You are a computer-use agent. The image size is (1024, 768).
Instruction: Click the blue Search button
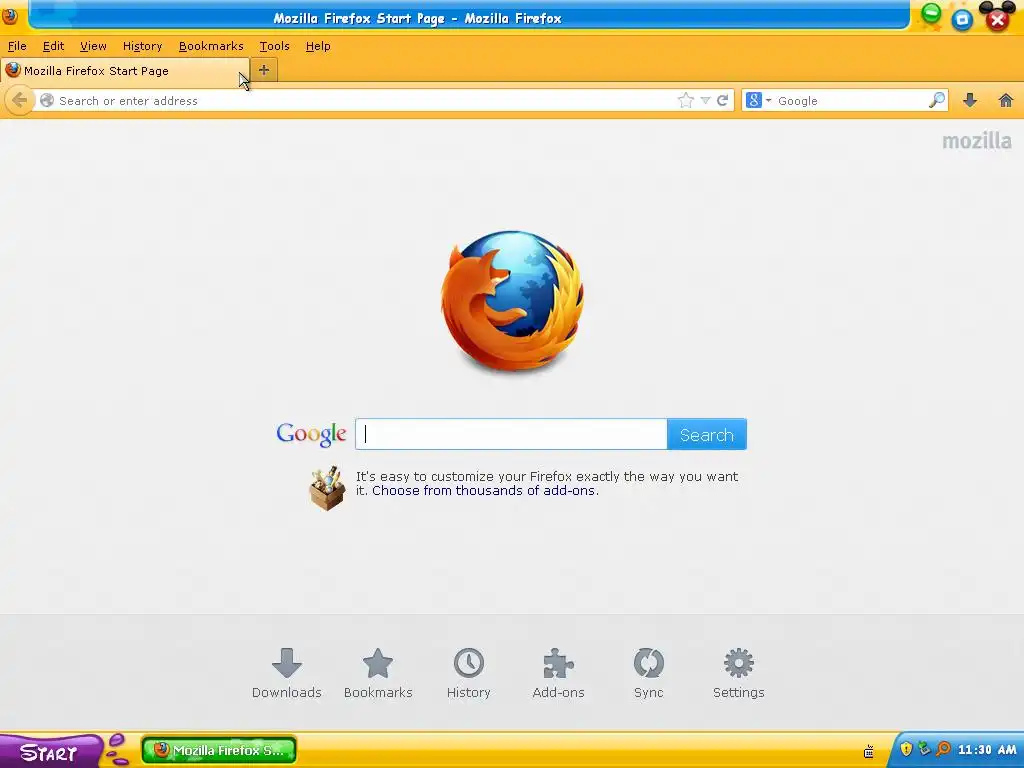(707, 434)
